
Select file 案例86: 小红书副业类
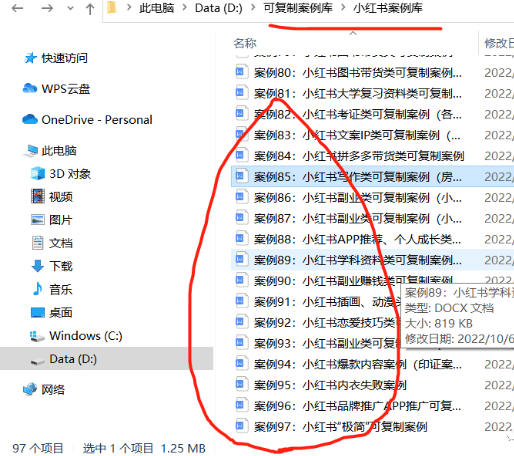[x=358, y=197]
